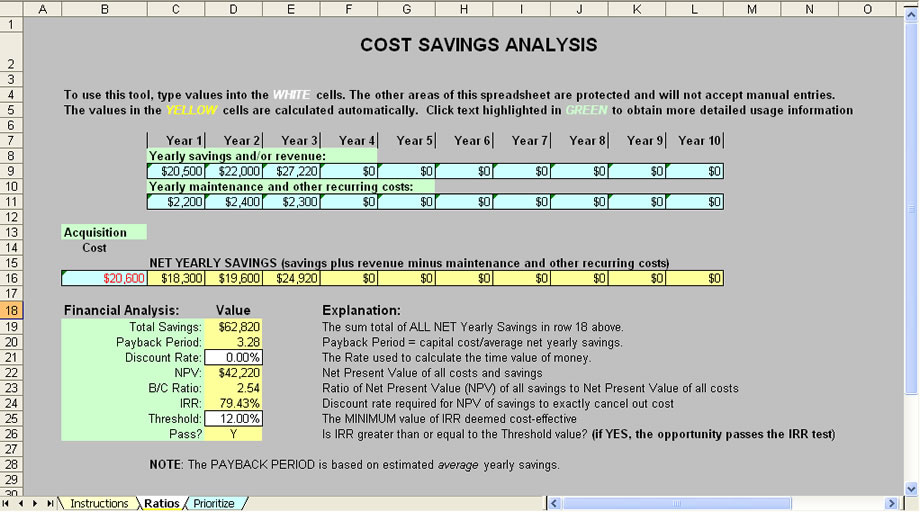The image size is (920, 512).
Task: Select the Threshold 12.00% input cell
Action: pos(233,418)
